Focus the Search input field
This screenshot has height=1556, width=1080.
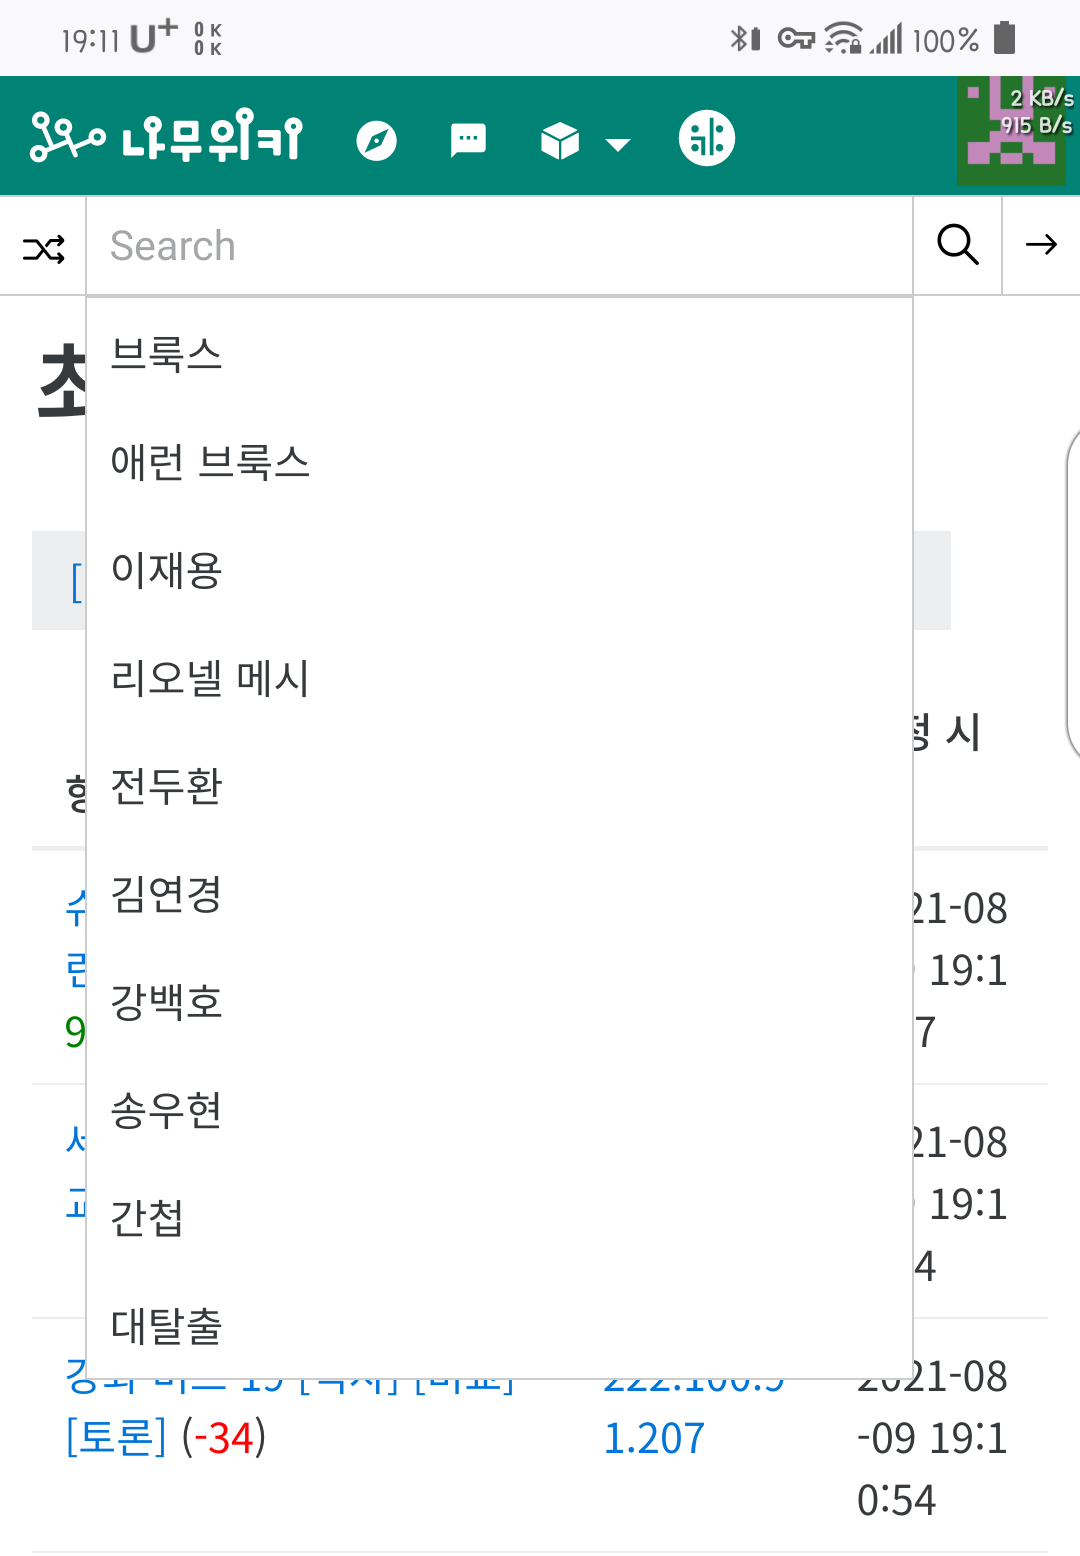500,246
